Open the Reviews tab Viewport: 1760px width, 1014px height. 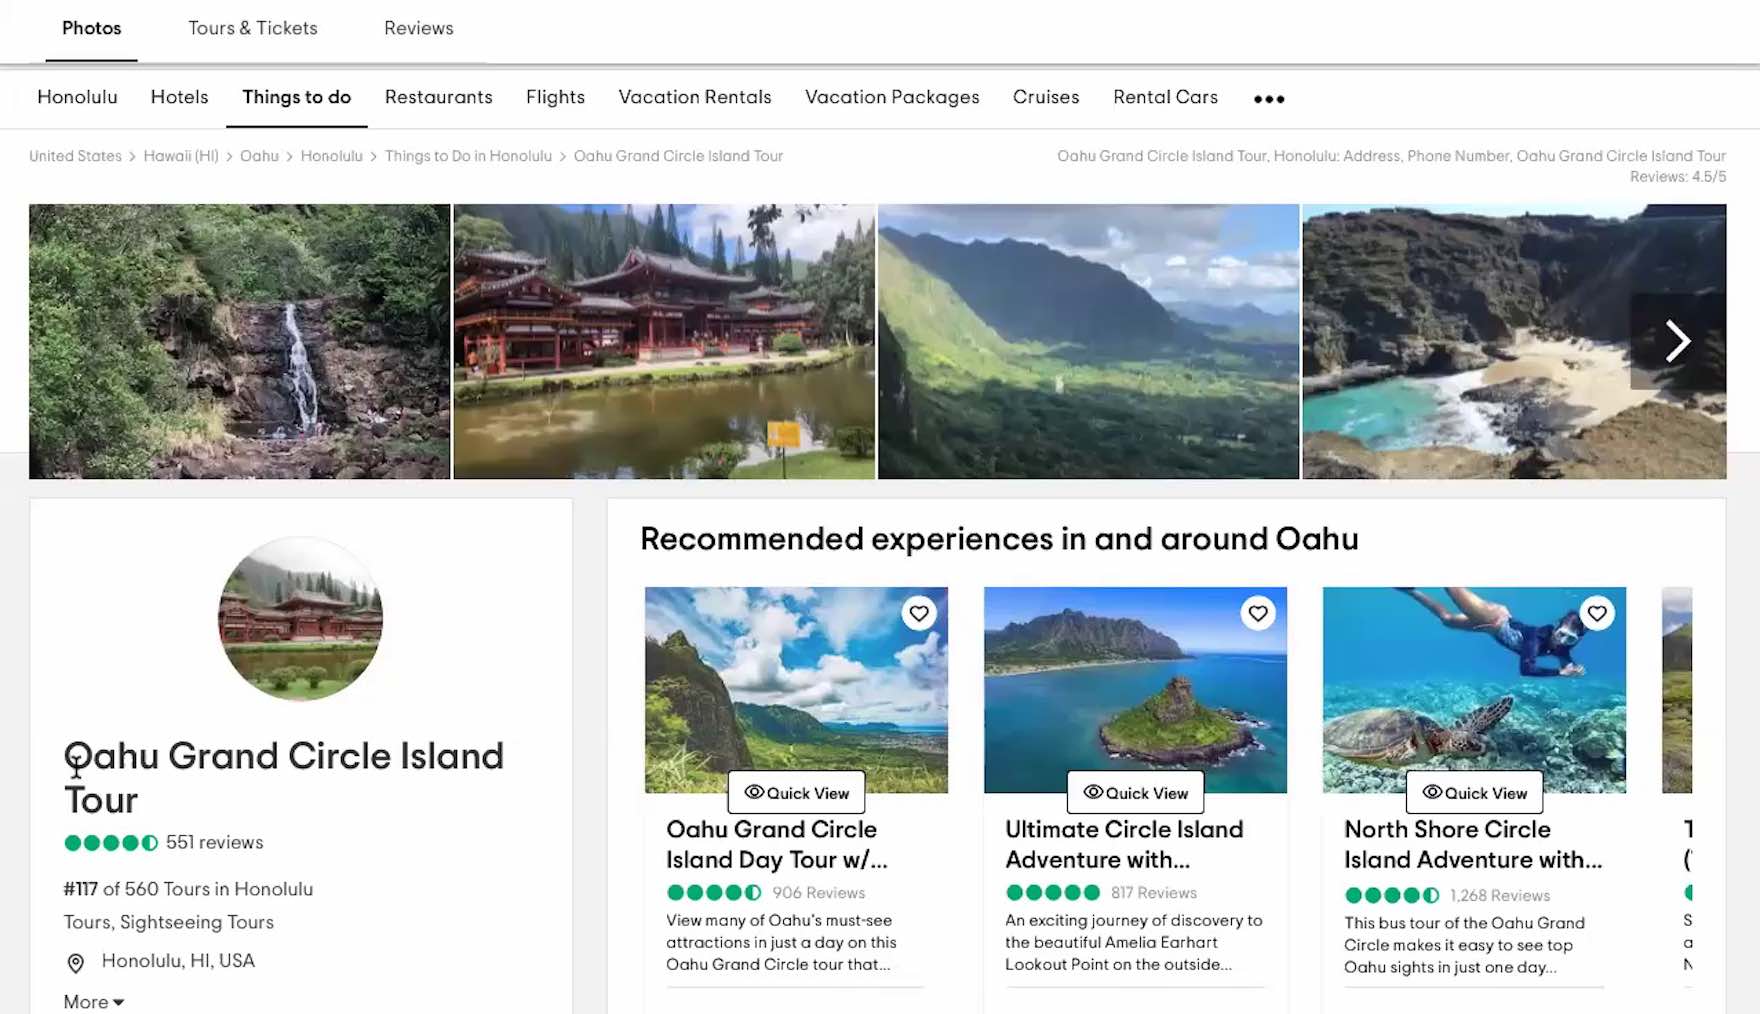(418, 28)
